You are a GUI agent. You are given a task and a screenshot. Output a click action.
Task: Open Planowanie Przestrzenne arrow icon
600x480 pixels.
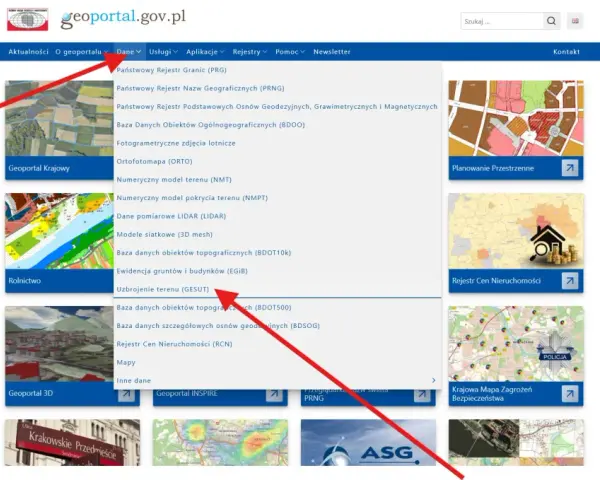pyautogui.click(x=570, y=168)
